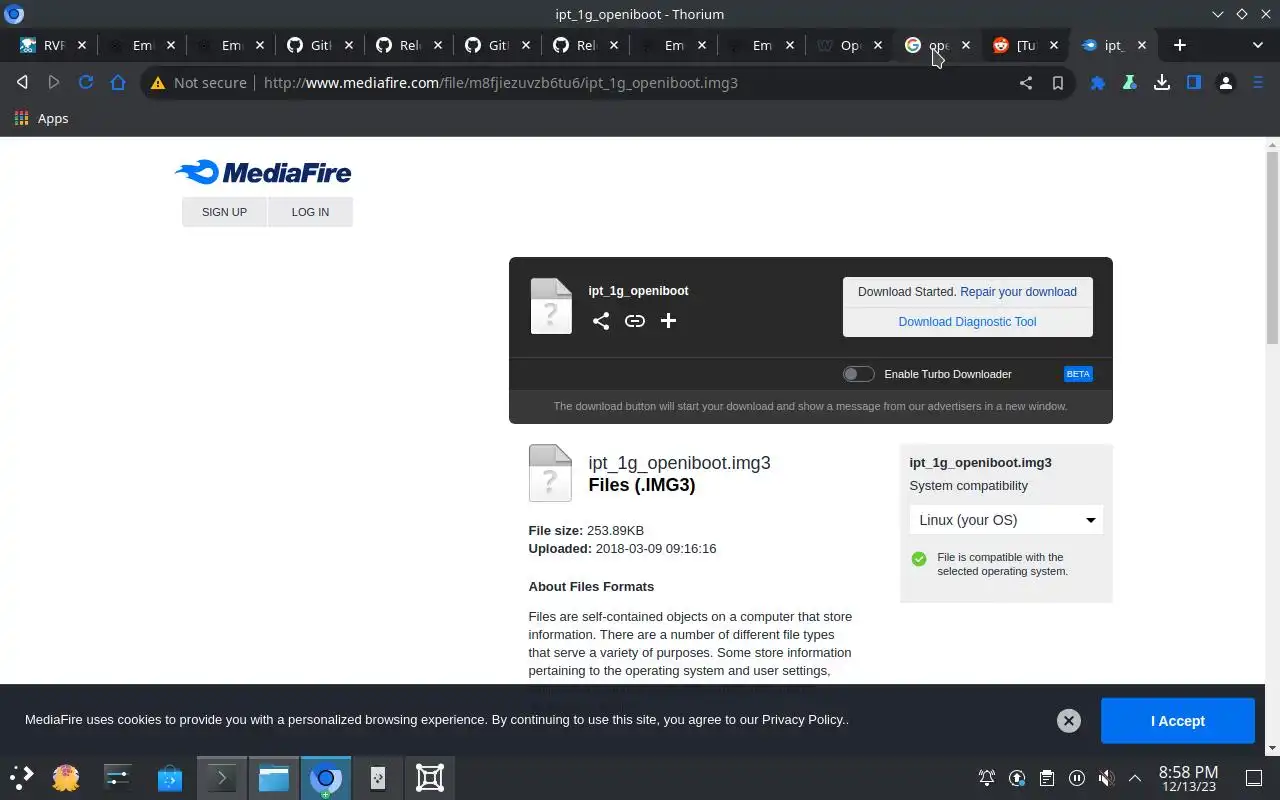Screen dimensions: 1280x800
Task: Open the flask experiments icon
Action: pos(1130,83)
